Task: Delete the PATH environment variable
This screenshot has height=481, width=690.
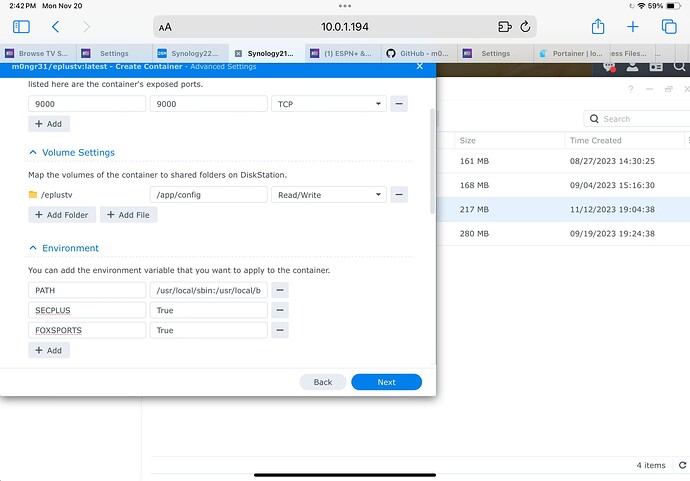Action: (280, 290)
